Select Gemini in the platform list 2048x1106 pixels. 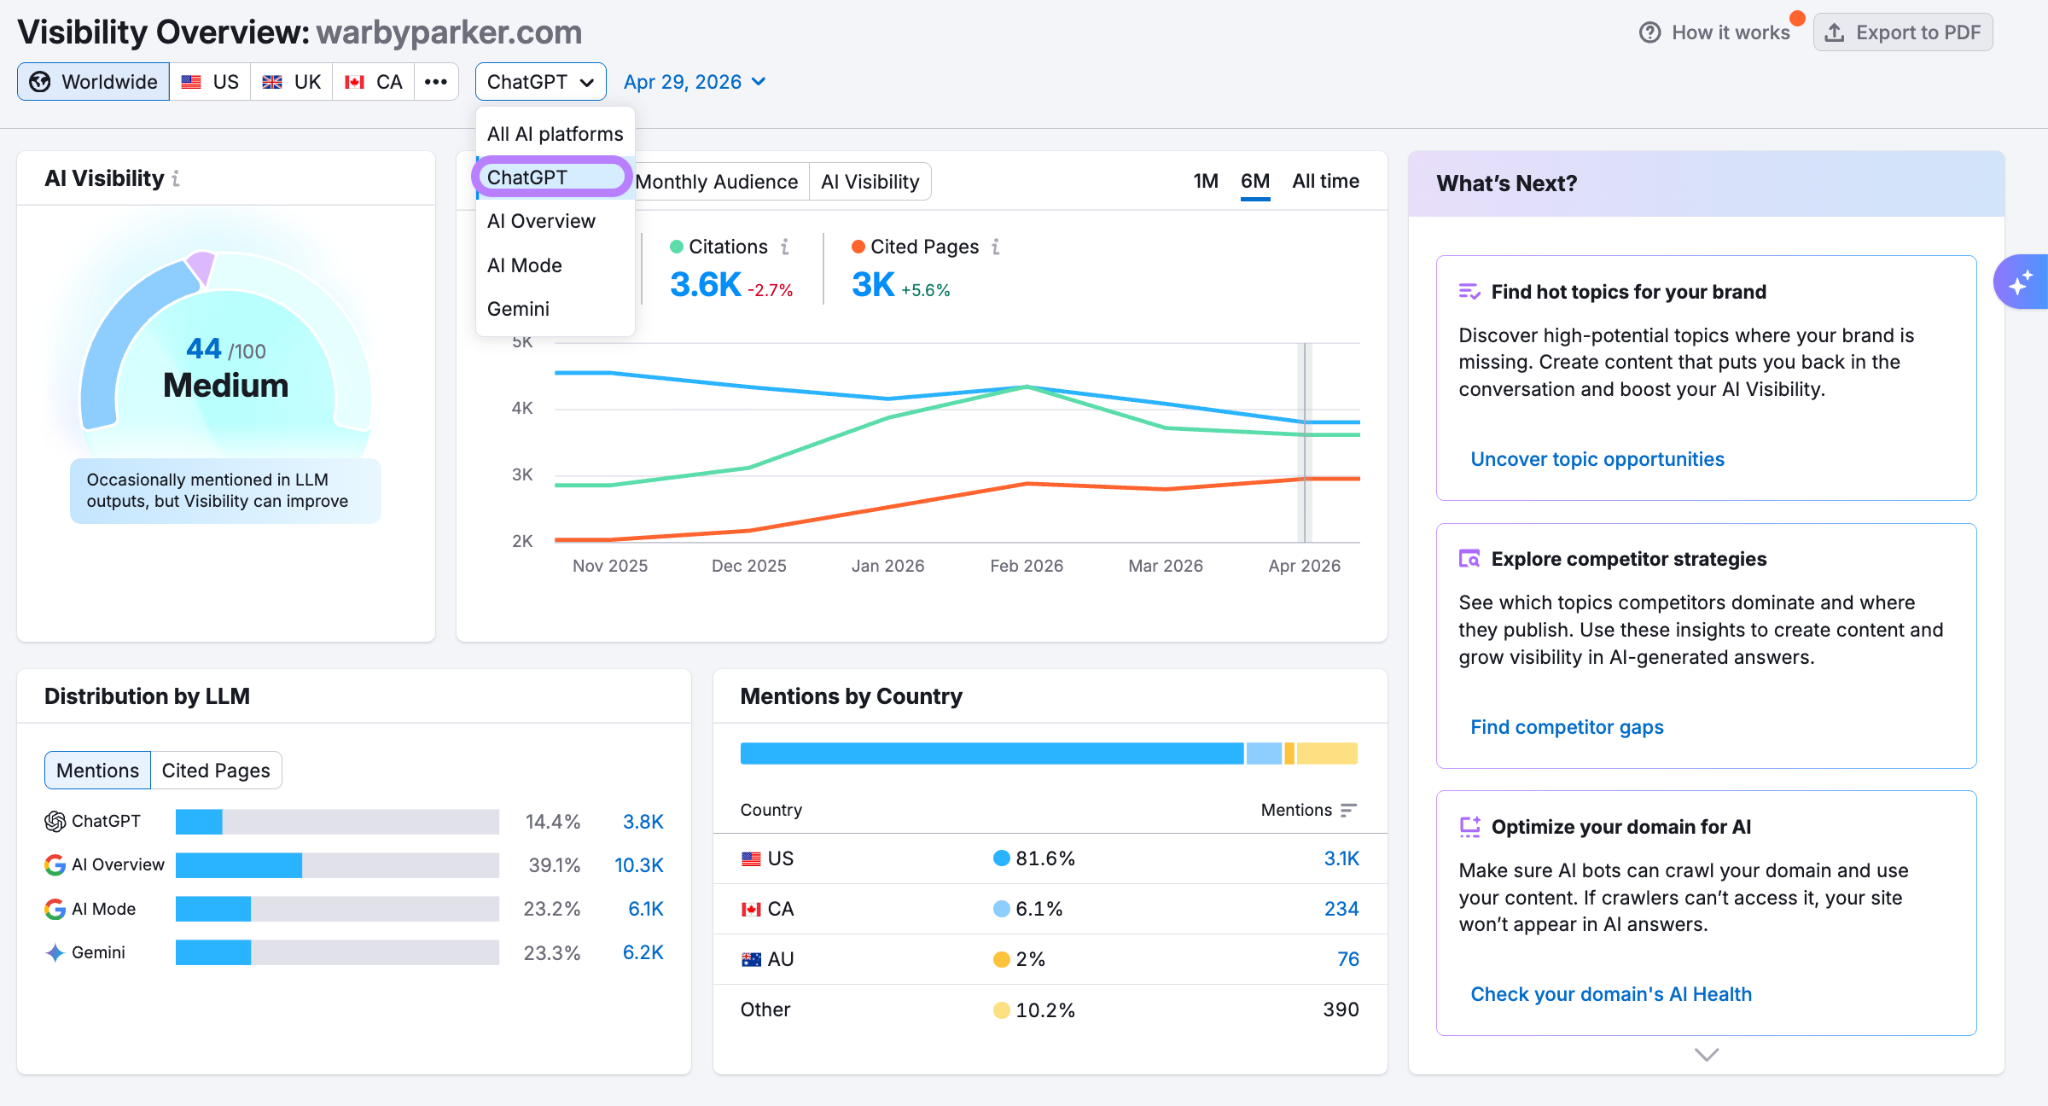[555, 309]
